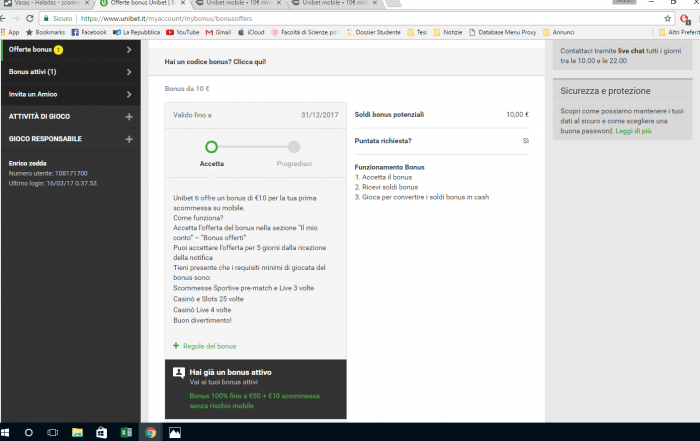
Task: Open the iCloud bookmark
Action: [251, 32]
